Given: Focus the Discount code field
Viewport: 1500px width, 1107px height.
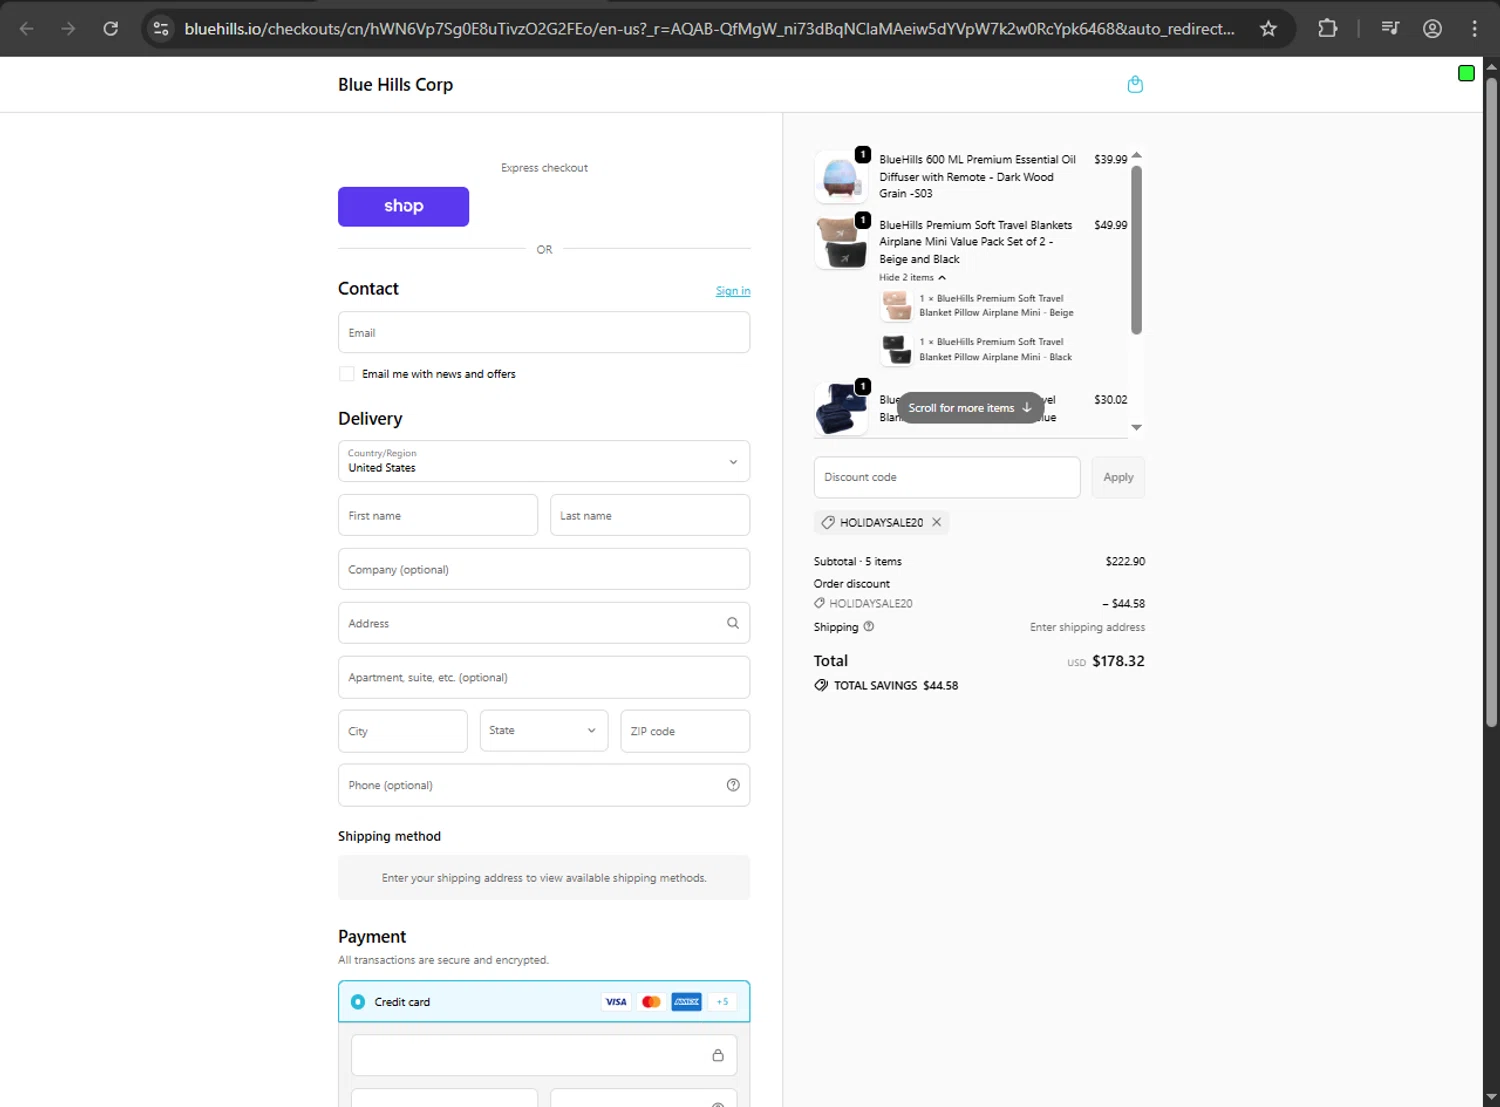Looking at the screenshot, I should (947, 478).
